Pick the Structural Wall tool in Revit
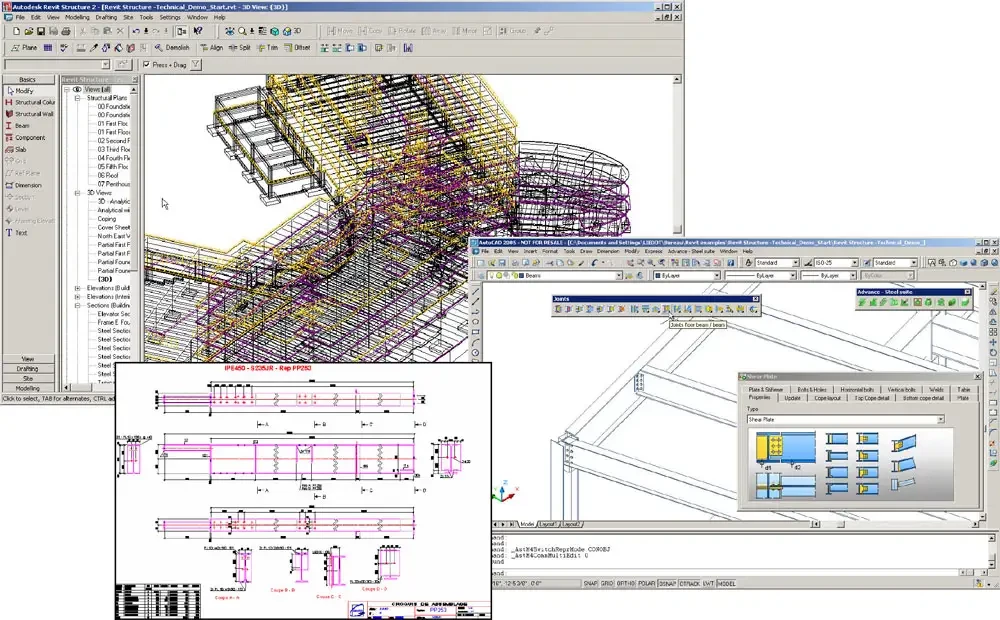The image size is (1000, 620). click(29, 114)
